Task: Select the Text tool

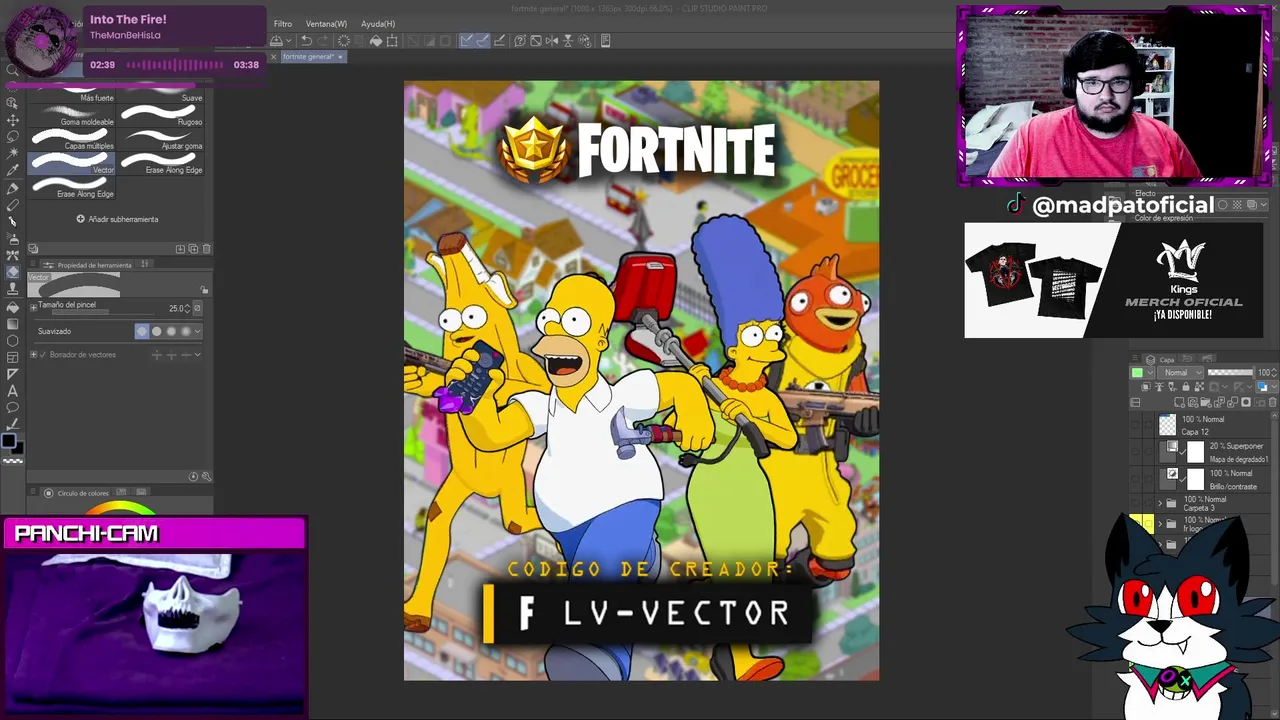Action: point(12,390)
